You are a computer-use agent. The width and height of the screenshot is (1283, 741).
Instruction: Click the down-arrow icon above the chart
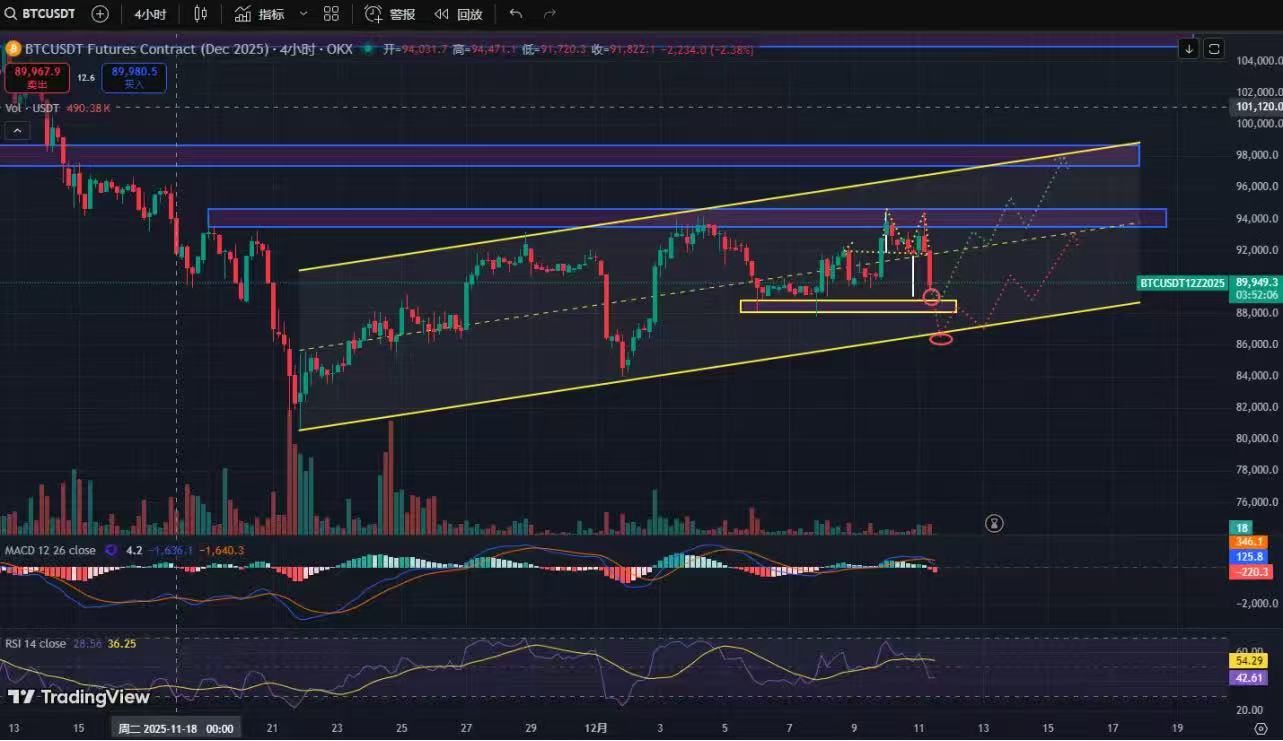[1188, 48]
